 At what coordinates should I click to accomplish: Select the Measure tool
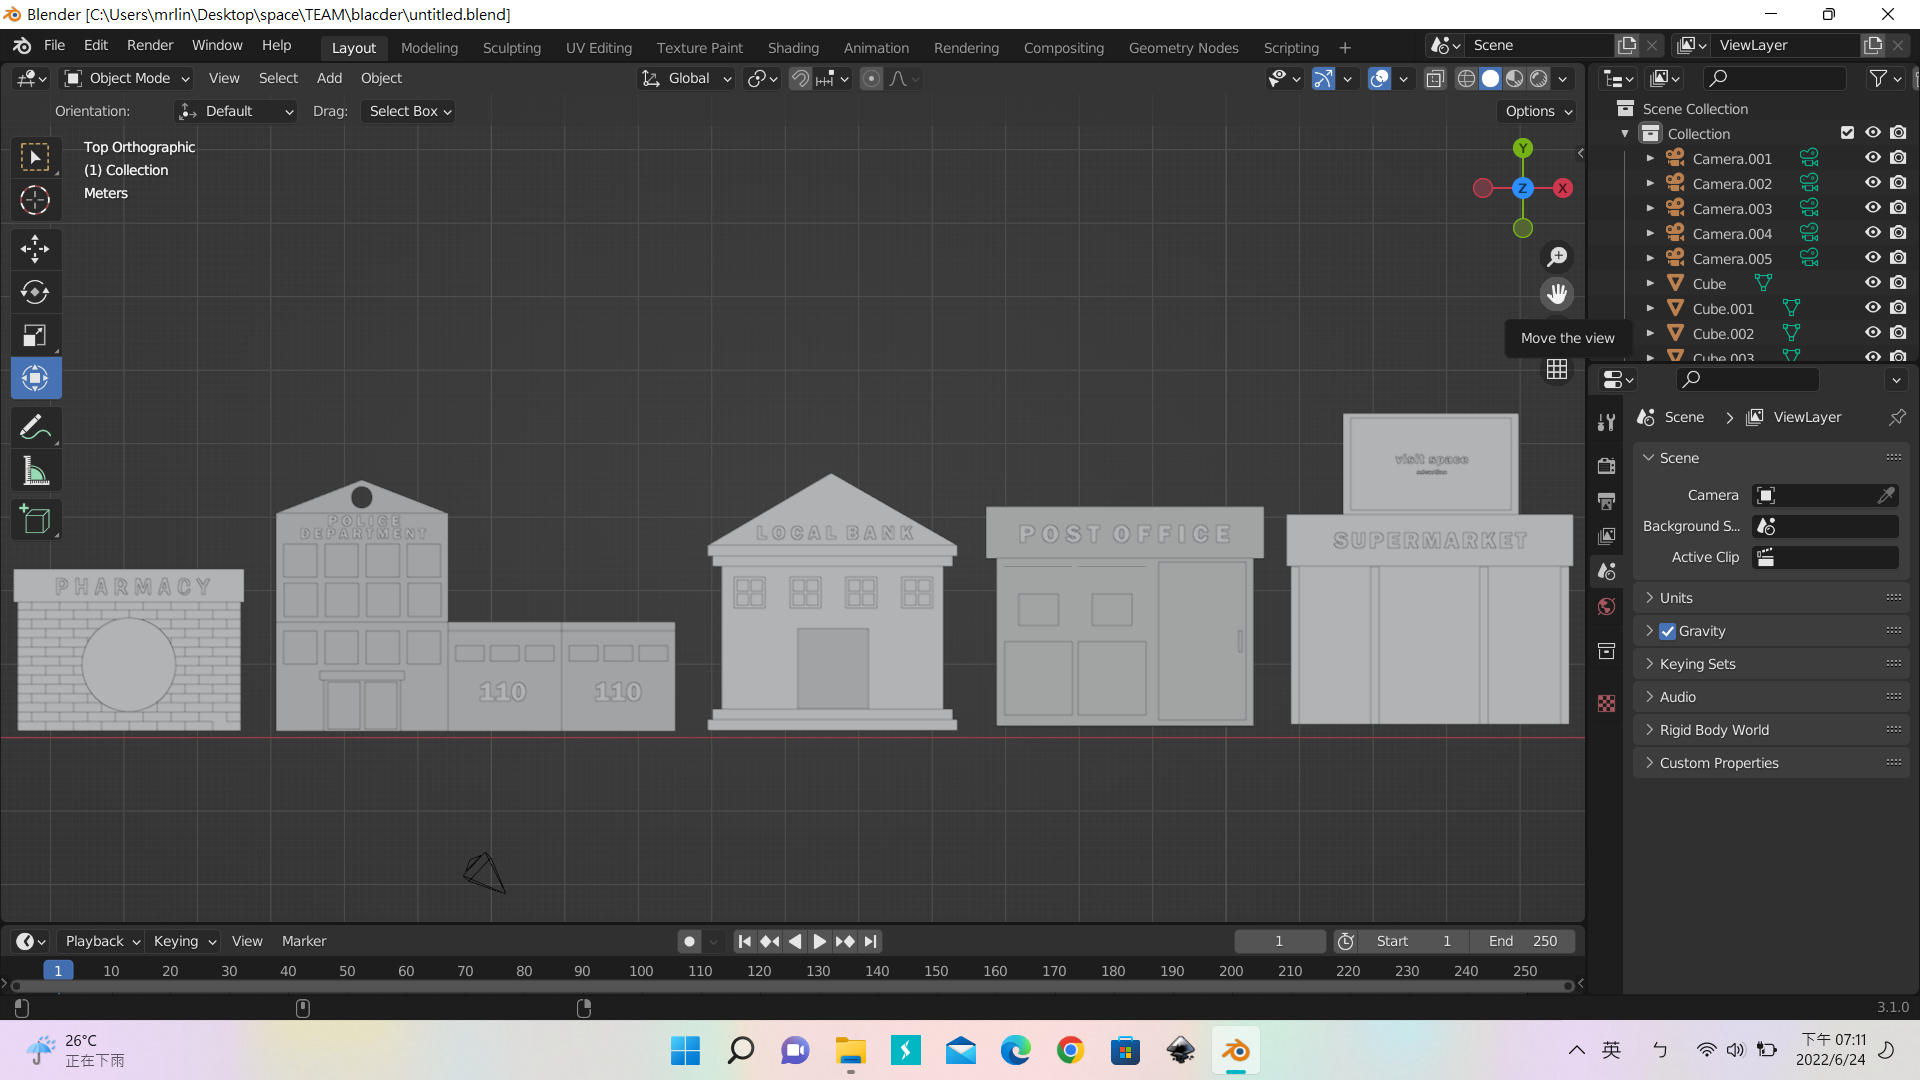[35, 471]
